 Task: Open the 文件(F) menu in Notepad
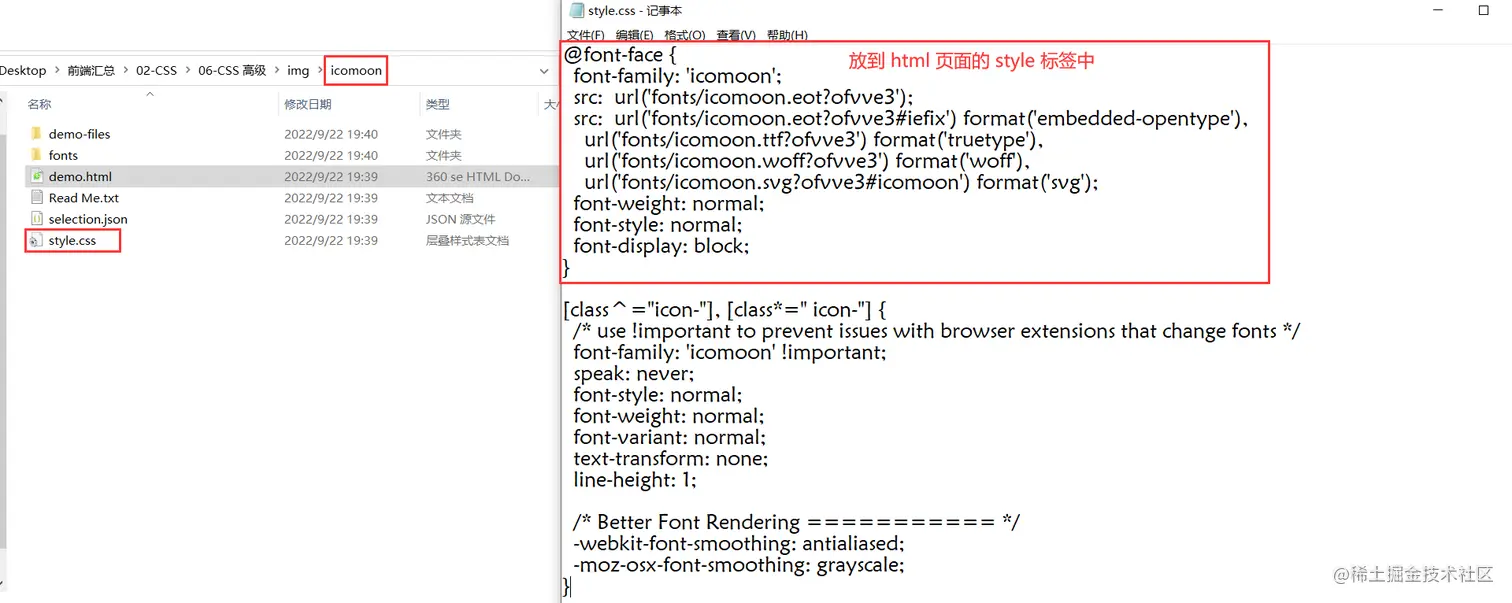[x=586, y=35]
